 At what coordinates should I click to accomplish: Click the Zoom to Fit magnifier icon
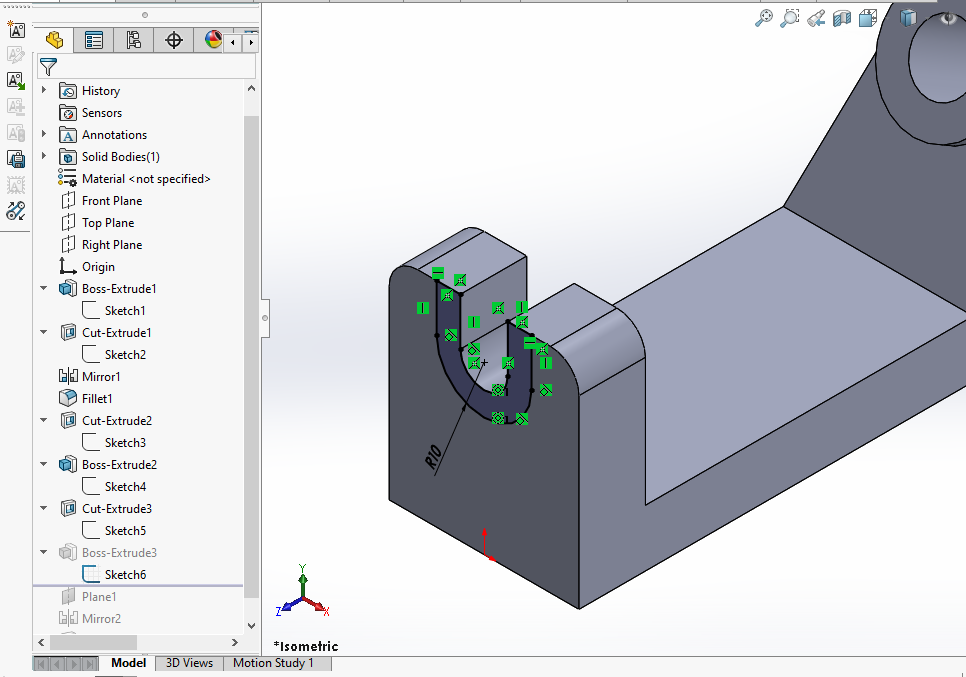point(764,18)
